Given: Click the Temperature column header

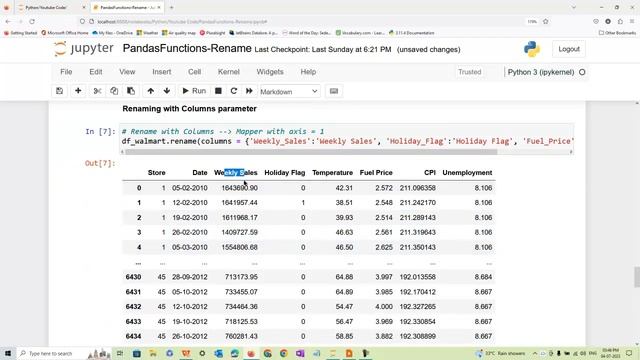Looking at the screenshot, I should pyautogui.click(x=332, y=173).
